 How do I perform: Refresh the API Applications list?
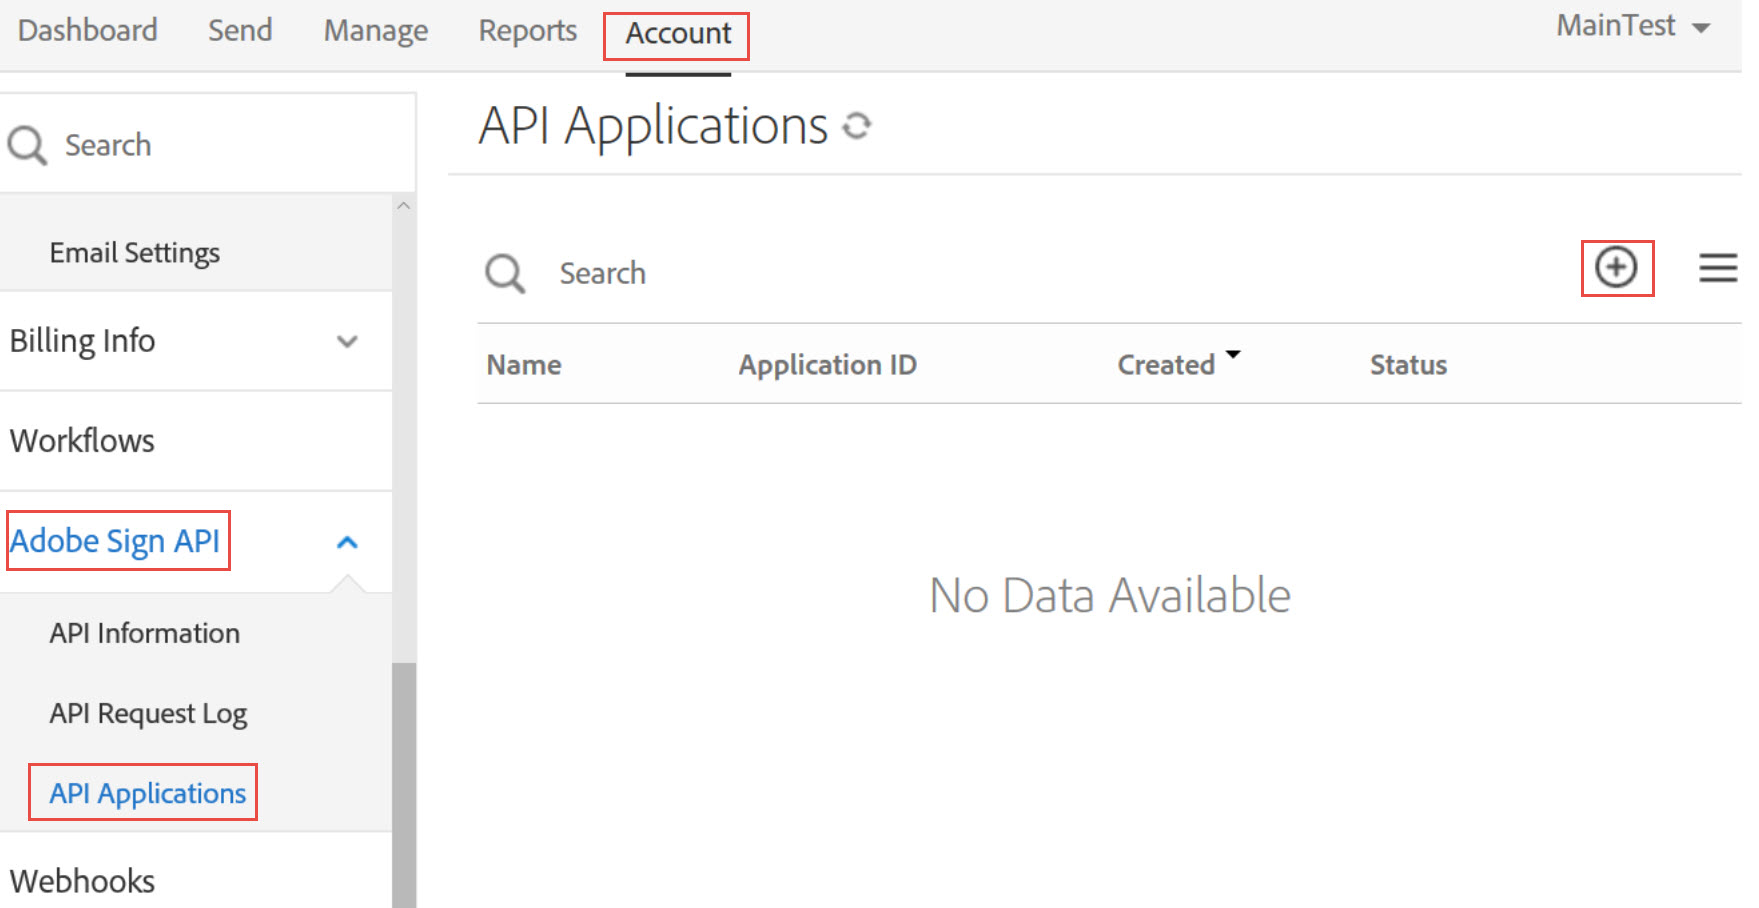(x=858, y=125)
